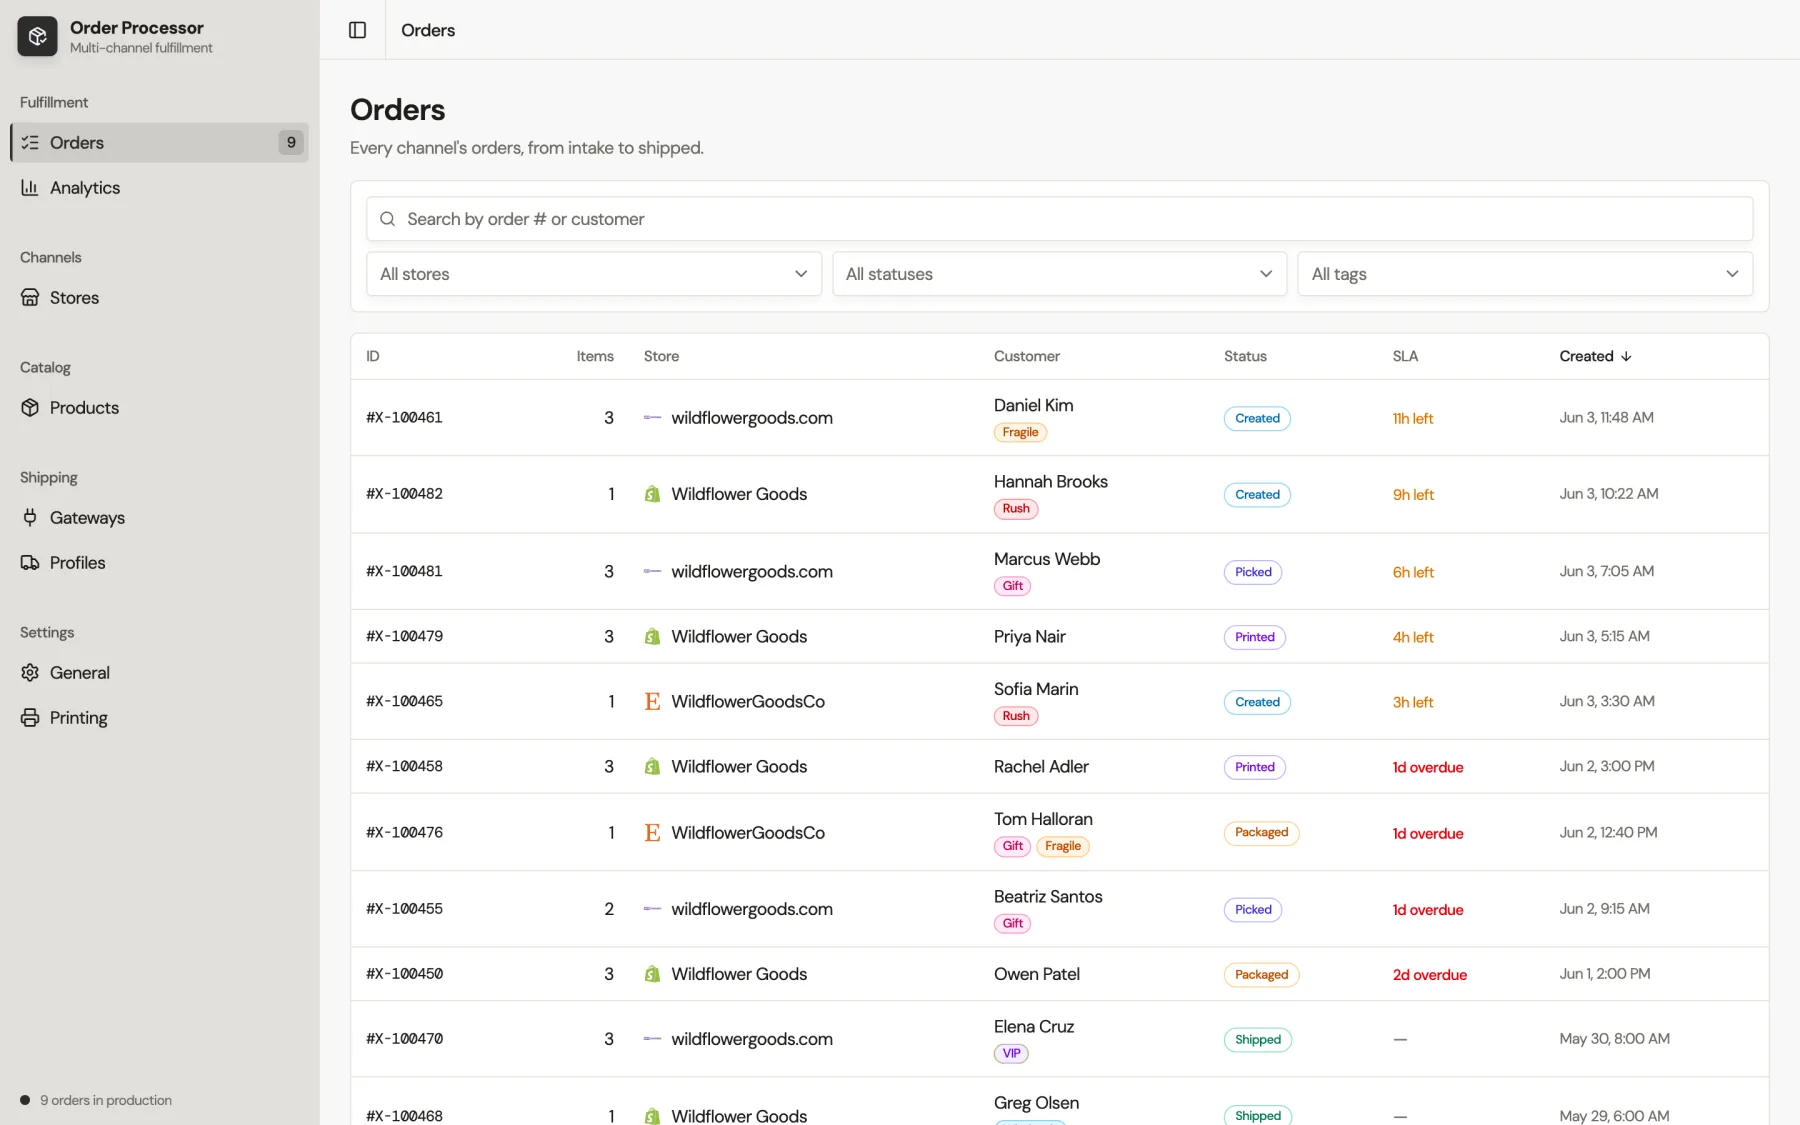Viewport: 1800px width, 1125px height.
Task: Focus the search by order # field
Action: (x=1059, y=219)
